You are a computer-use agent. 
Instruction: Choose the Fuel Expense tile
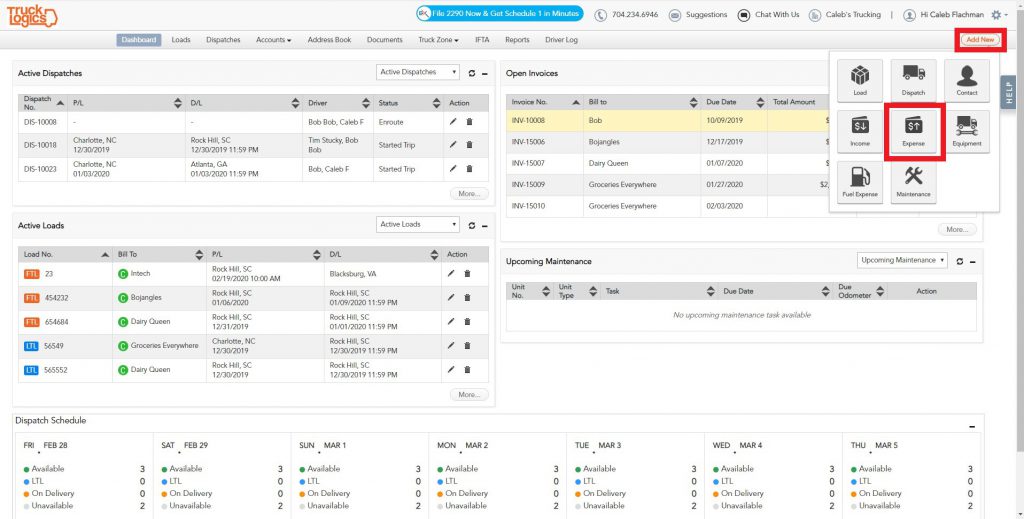859,182
